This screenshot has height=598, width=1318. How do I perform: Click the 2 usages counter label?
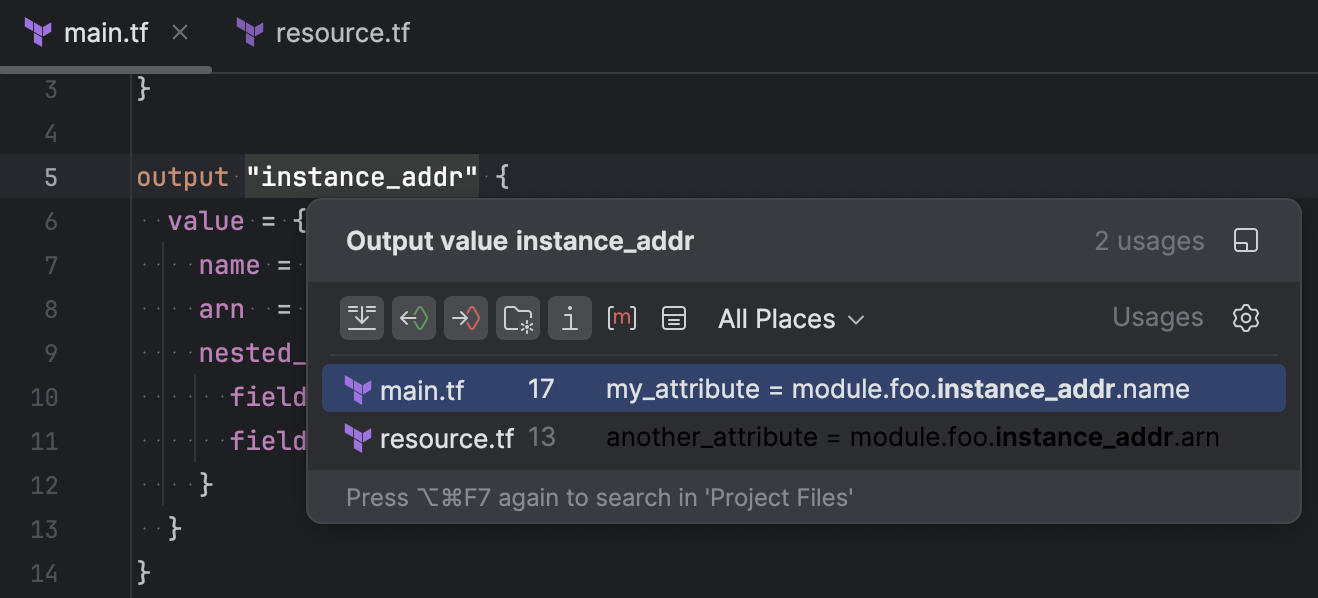[x=1148, y=240]
